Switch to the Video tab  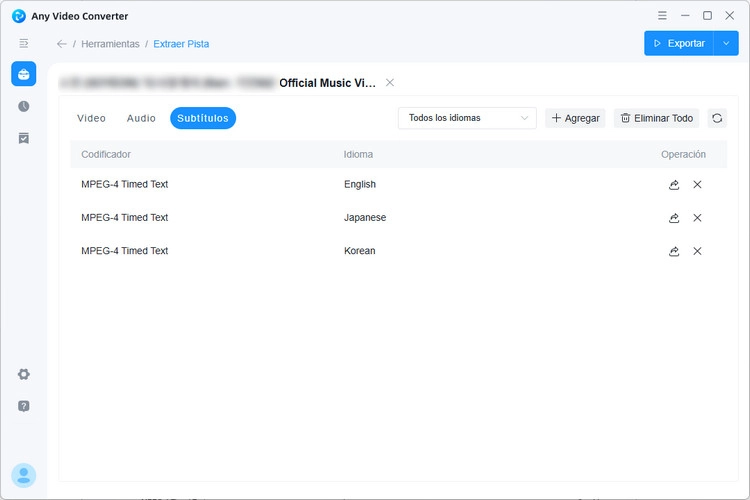coord(91,118)
